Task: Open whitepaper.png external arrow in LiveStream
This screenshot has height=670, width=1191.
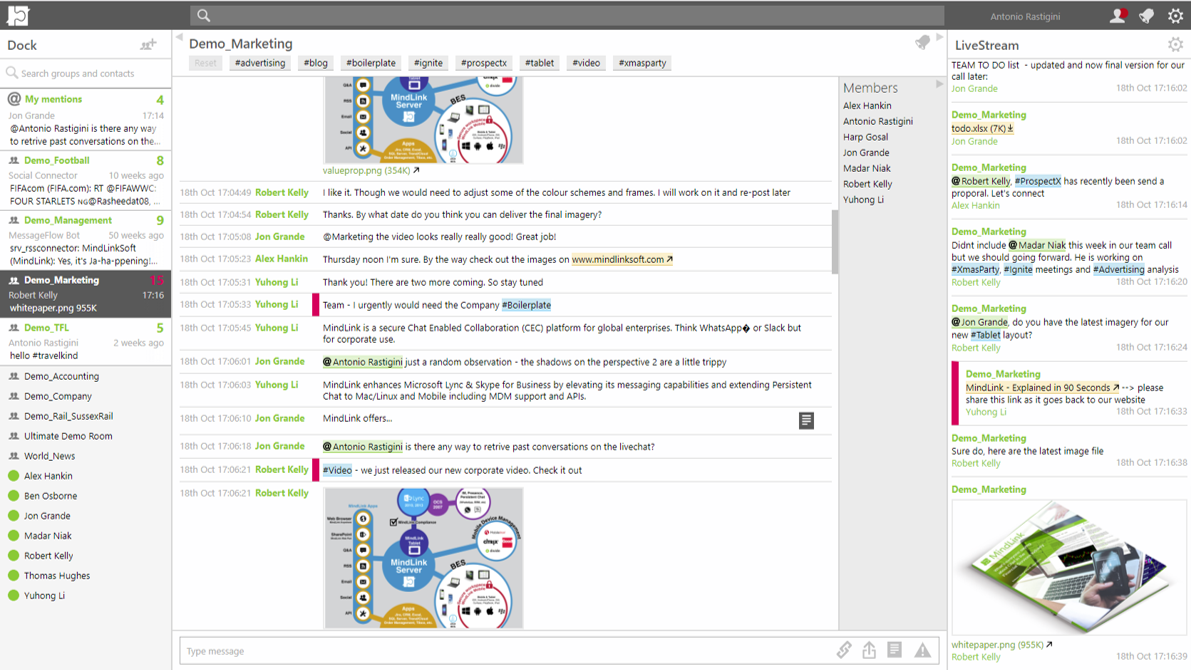Action: 1049,644
